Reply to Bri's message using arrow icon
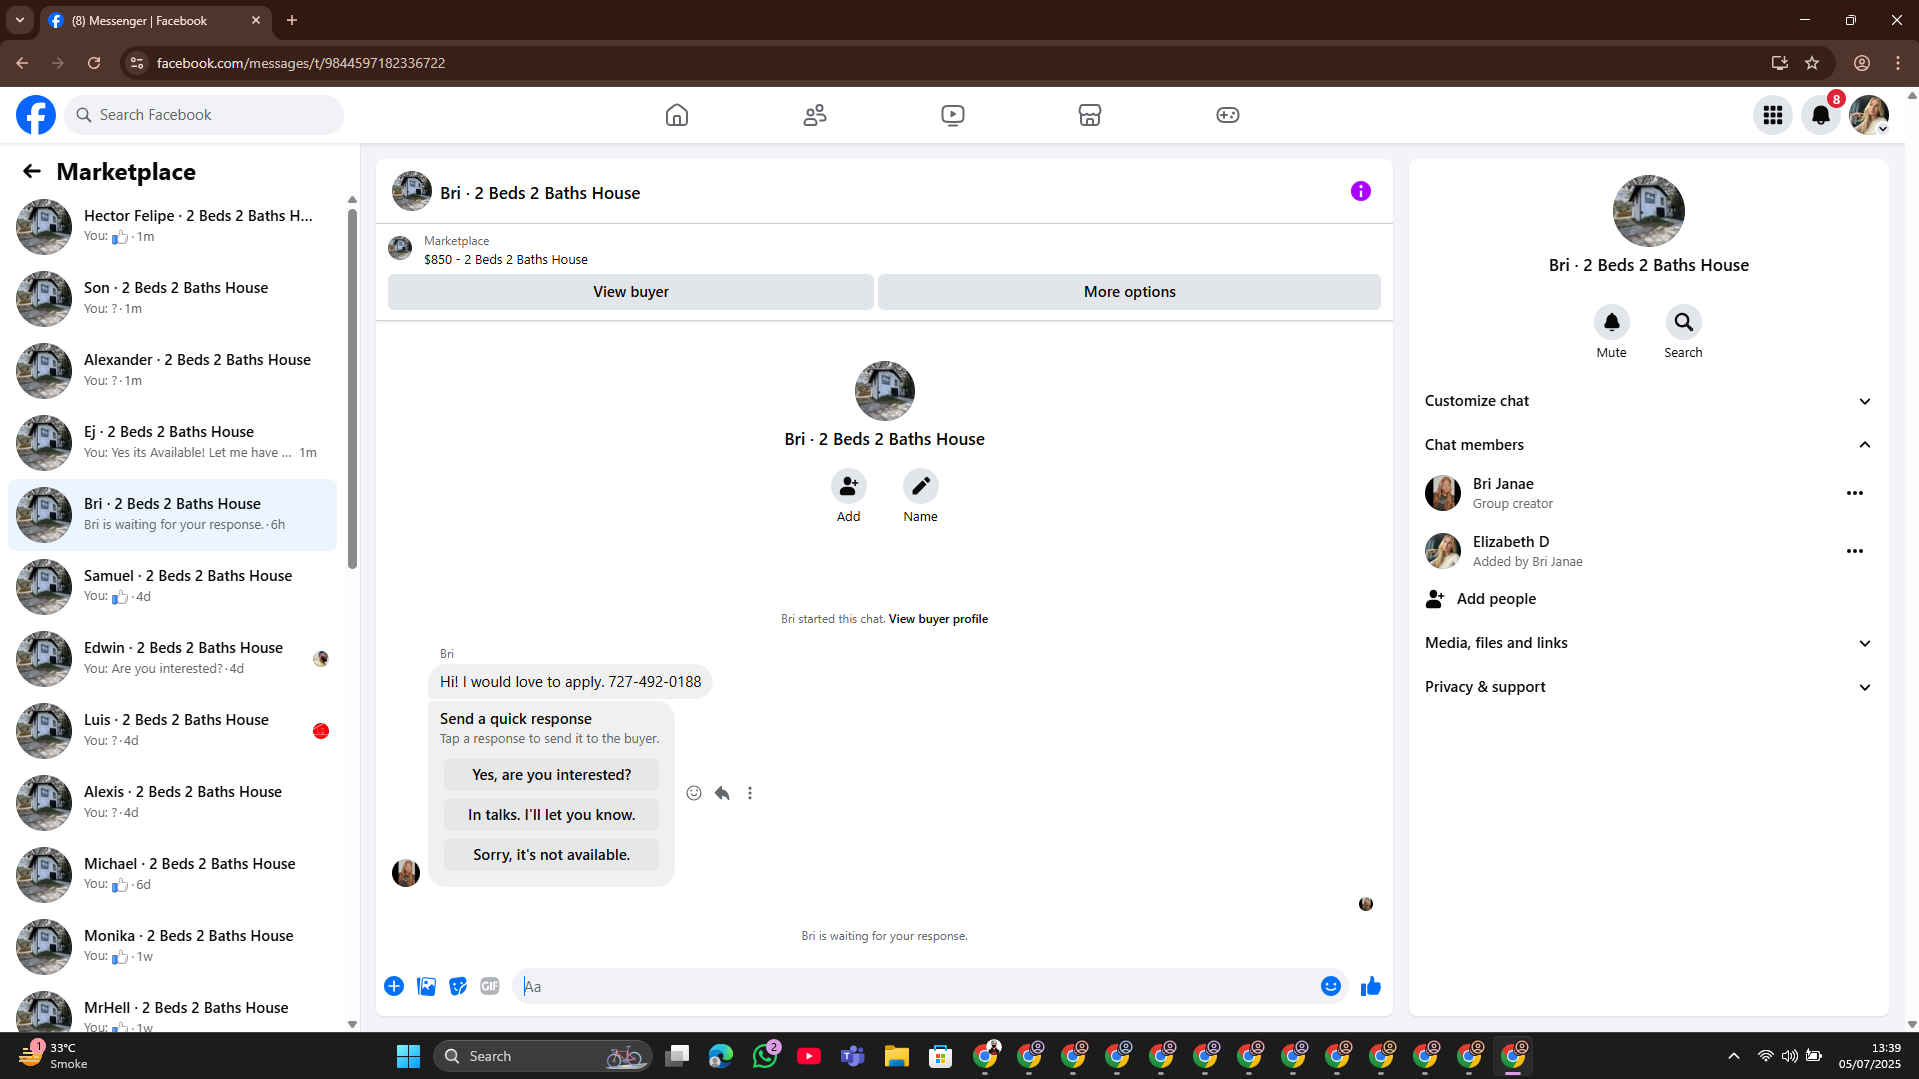 click(722, 793)
